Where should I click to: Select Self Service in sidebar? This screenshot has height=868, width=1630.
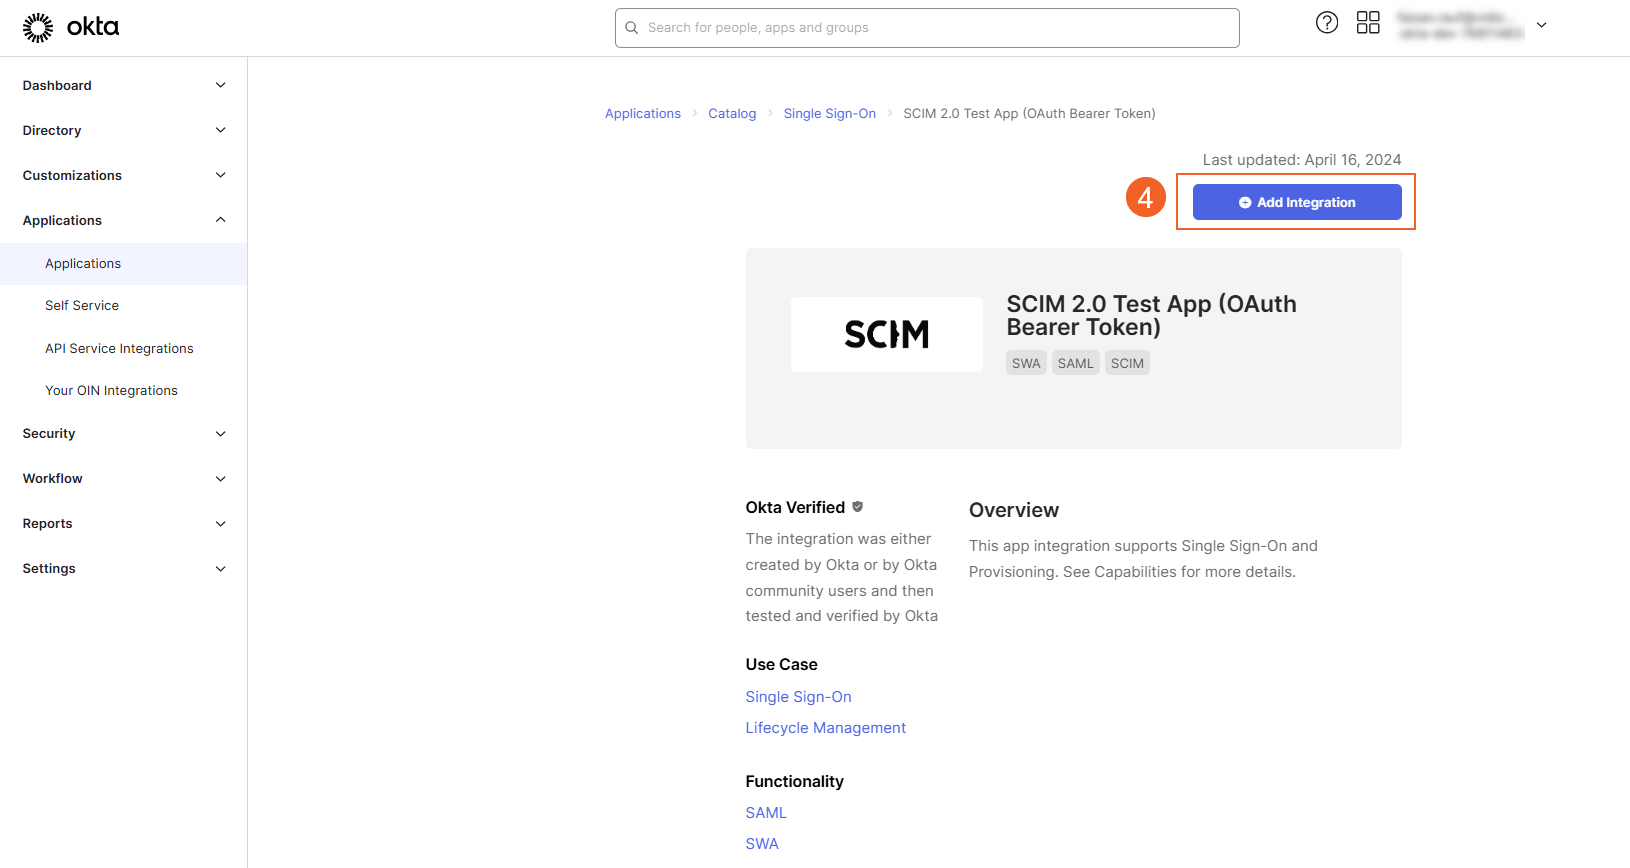(x=82, y=306)
